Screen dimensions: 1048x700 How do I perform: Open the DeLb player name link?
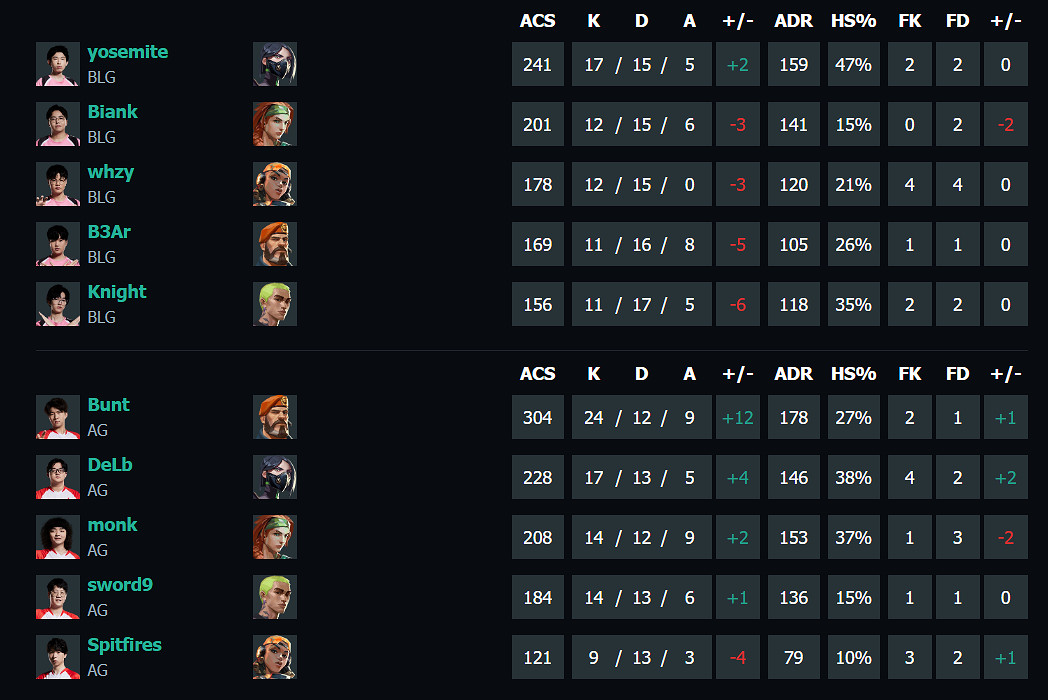(x=110, y=465)
